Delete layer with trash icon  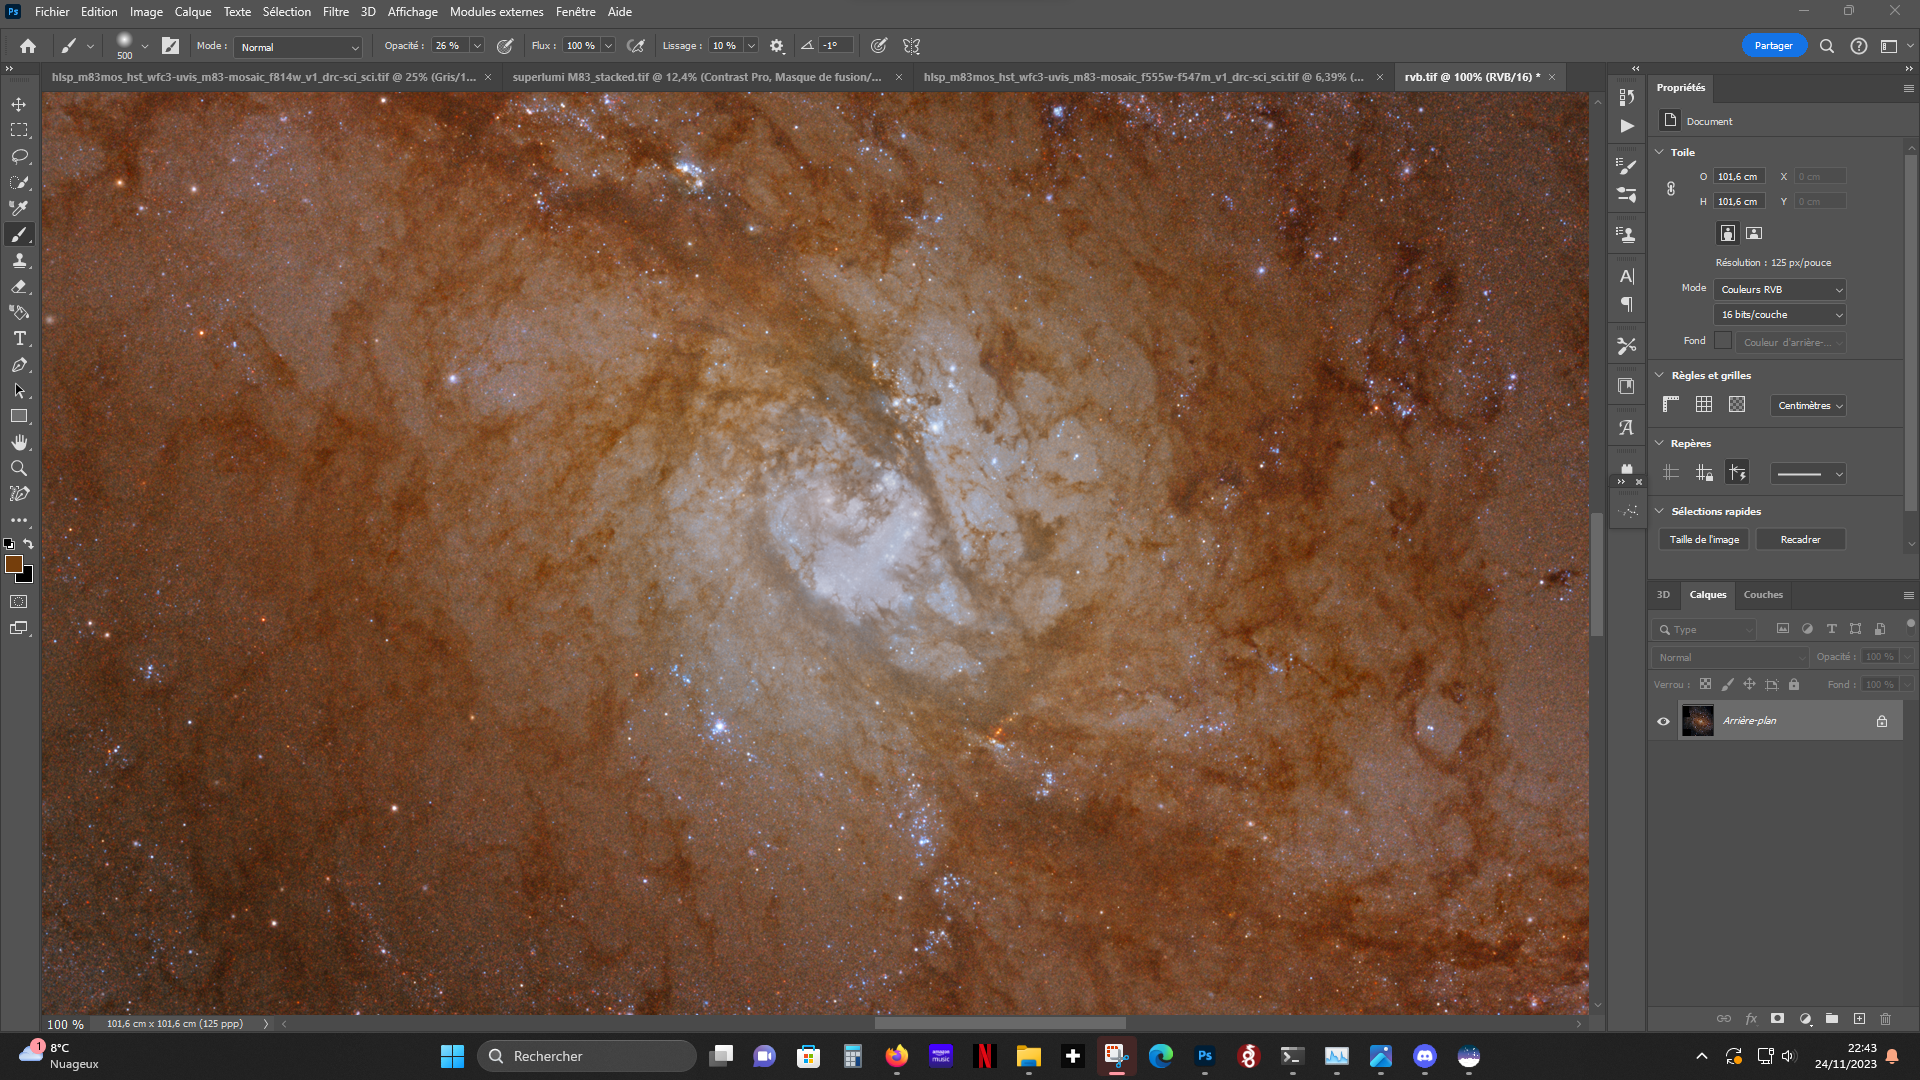click(x=1886, y=1019)
